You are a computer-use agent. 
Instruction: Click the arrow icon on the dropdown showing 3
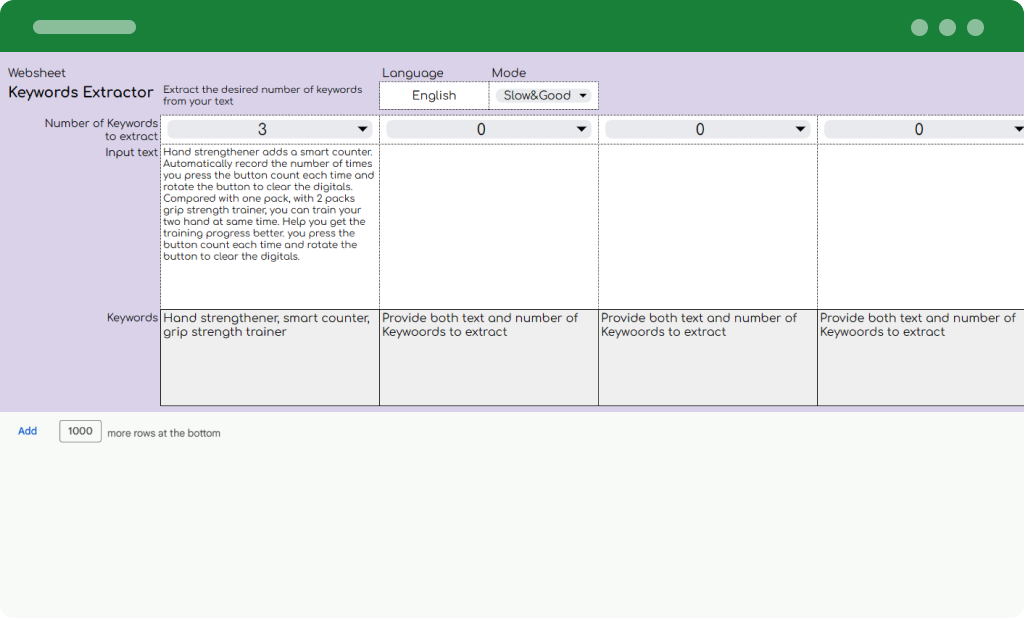(364, 129)
